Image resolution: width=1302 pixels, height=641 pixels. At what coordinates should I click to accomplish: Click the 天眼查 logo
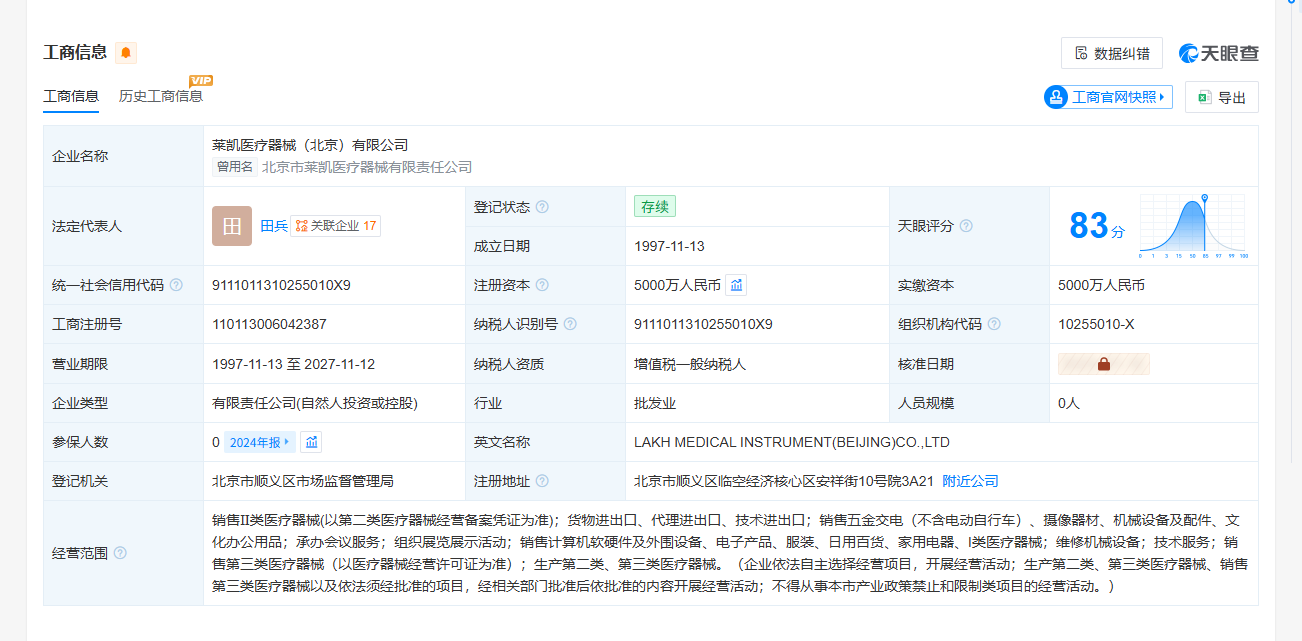point(1219,53)
